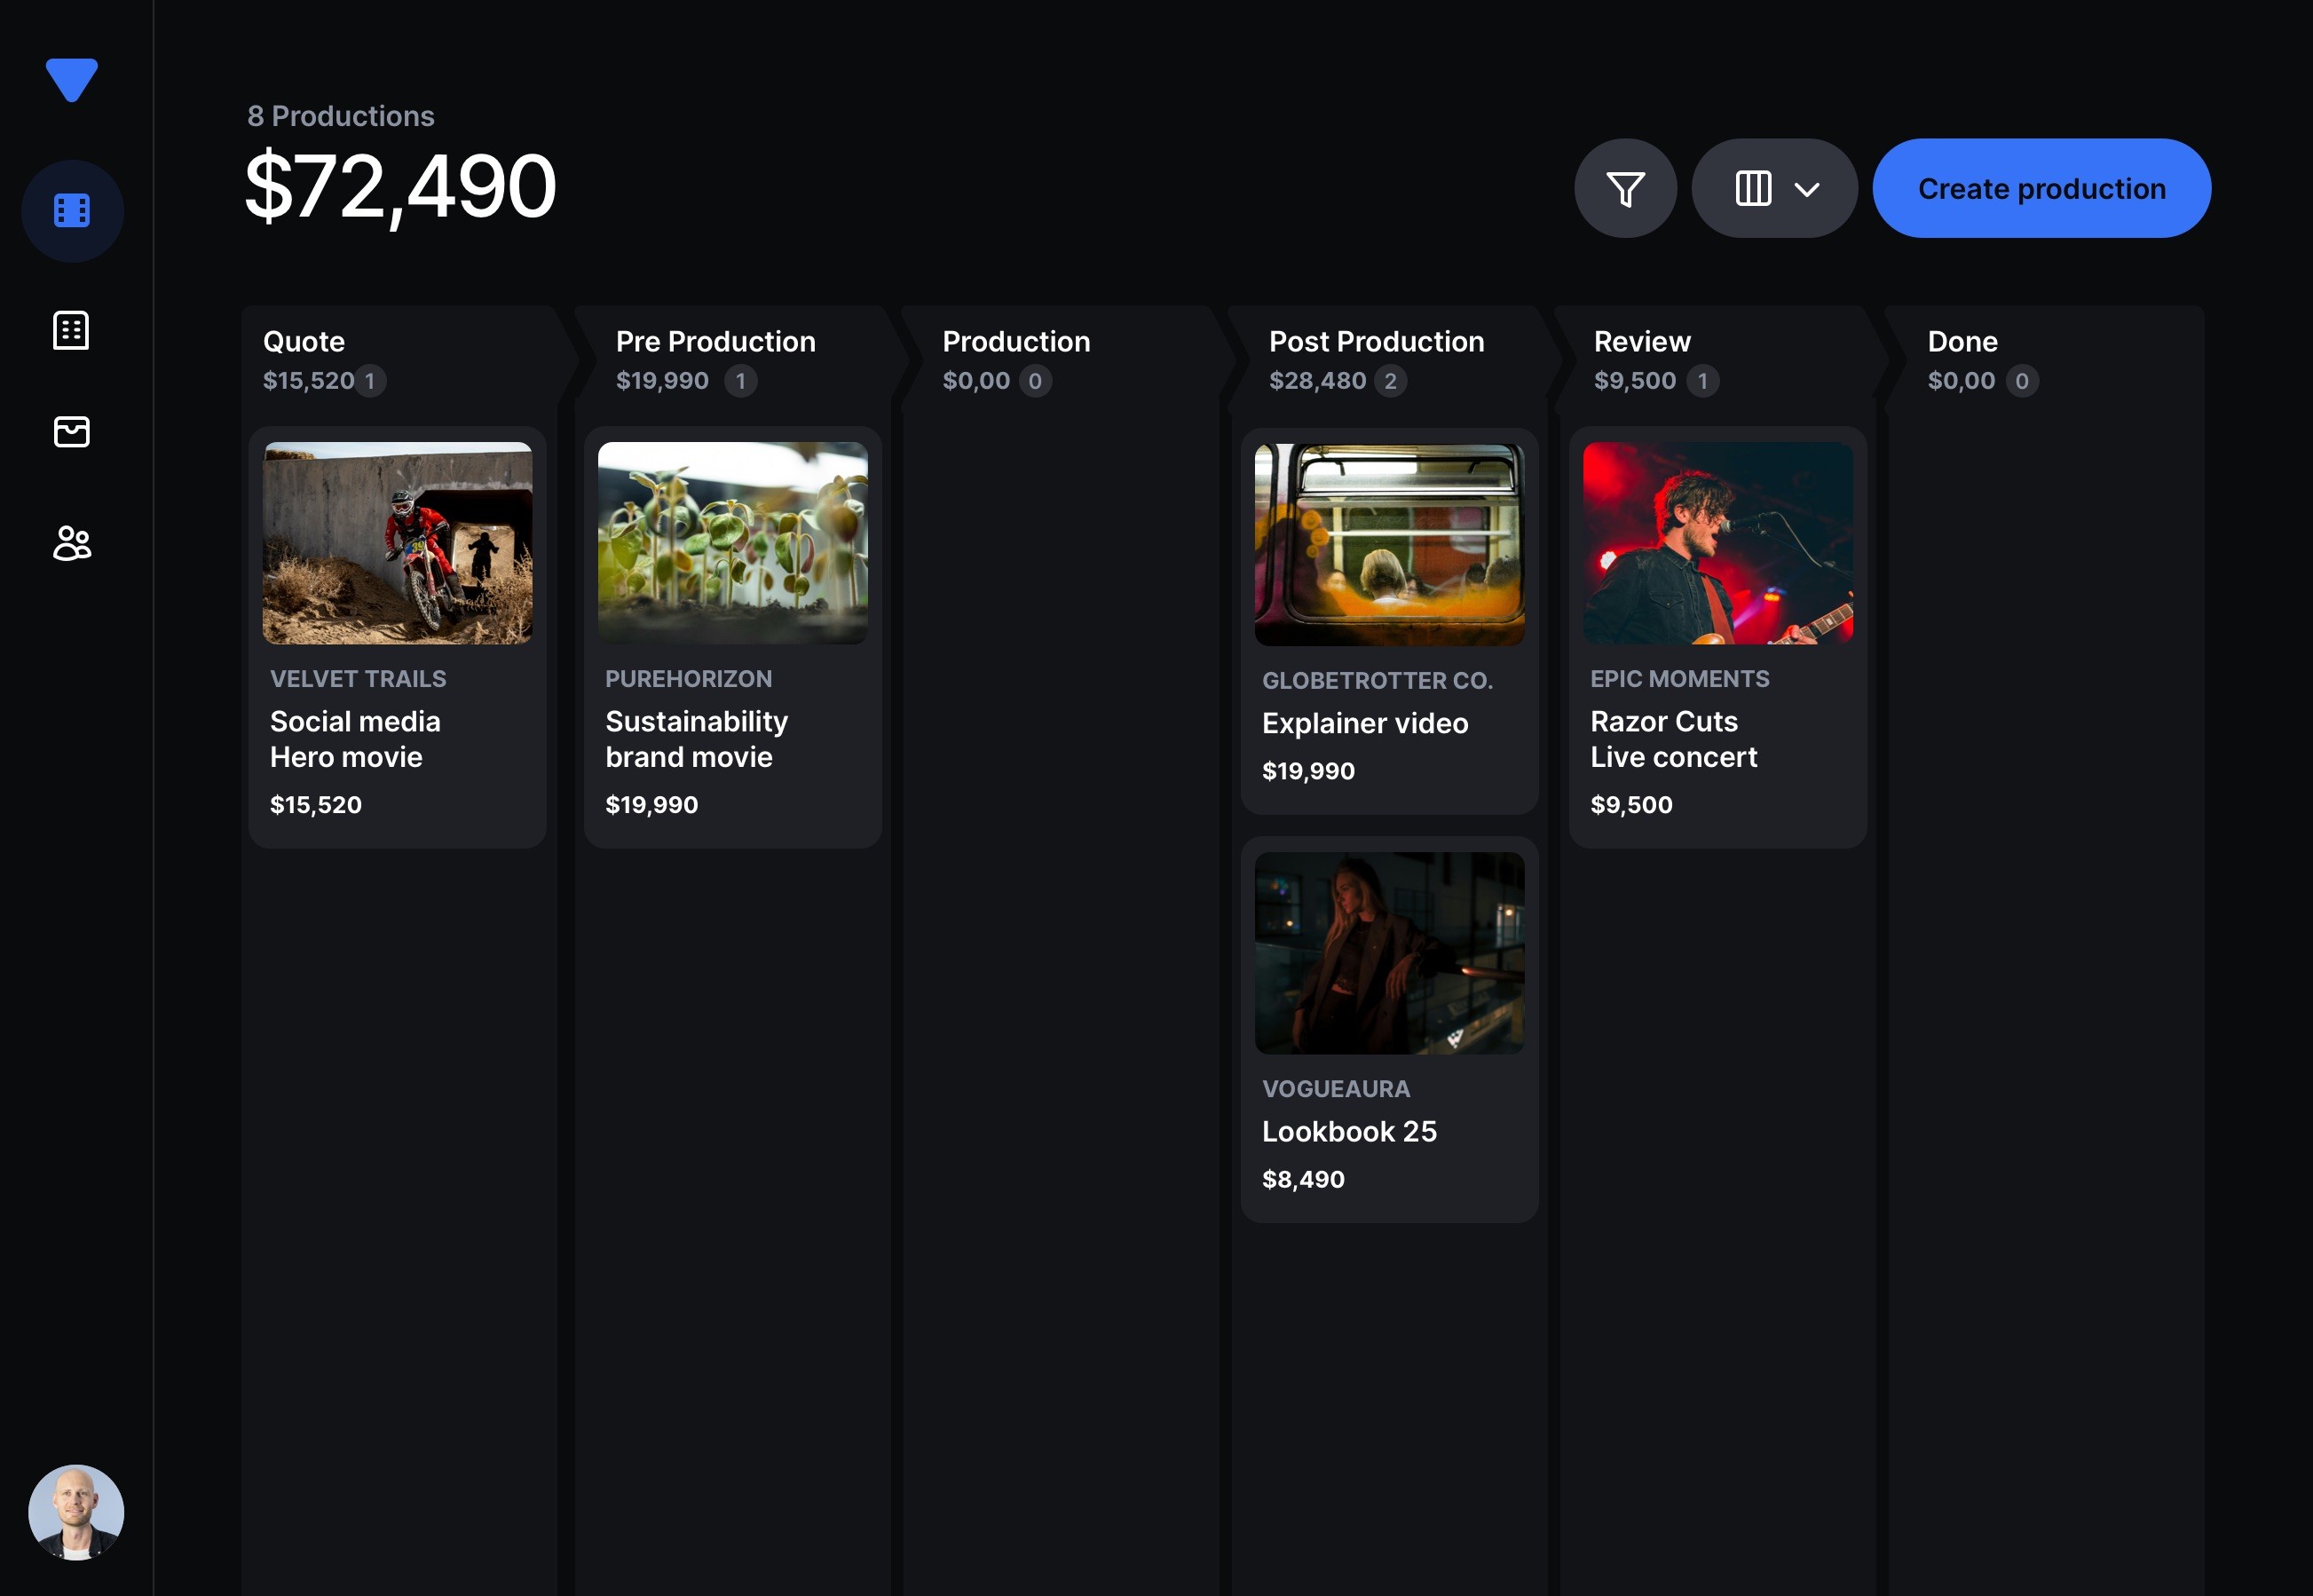2313x1596 pixels.
Task: Click the Lookbook 25 woman thumbnail
Action: pos(1389,952)
